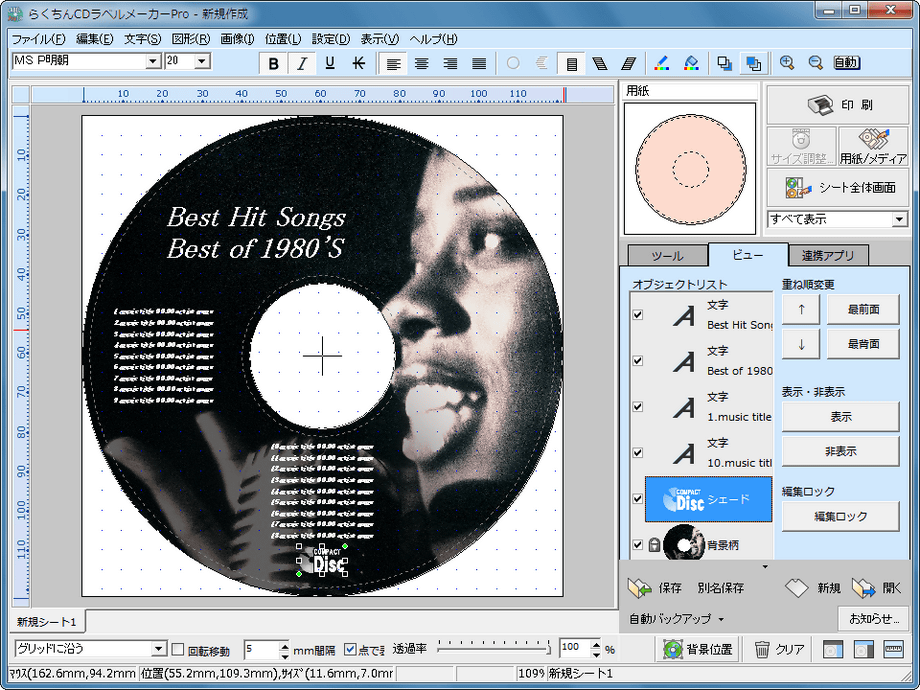Viewport: 920px width, 690px height.
Task: Select straight text block shape
Action: [571, 63]
